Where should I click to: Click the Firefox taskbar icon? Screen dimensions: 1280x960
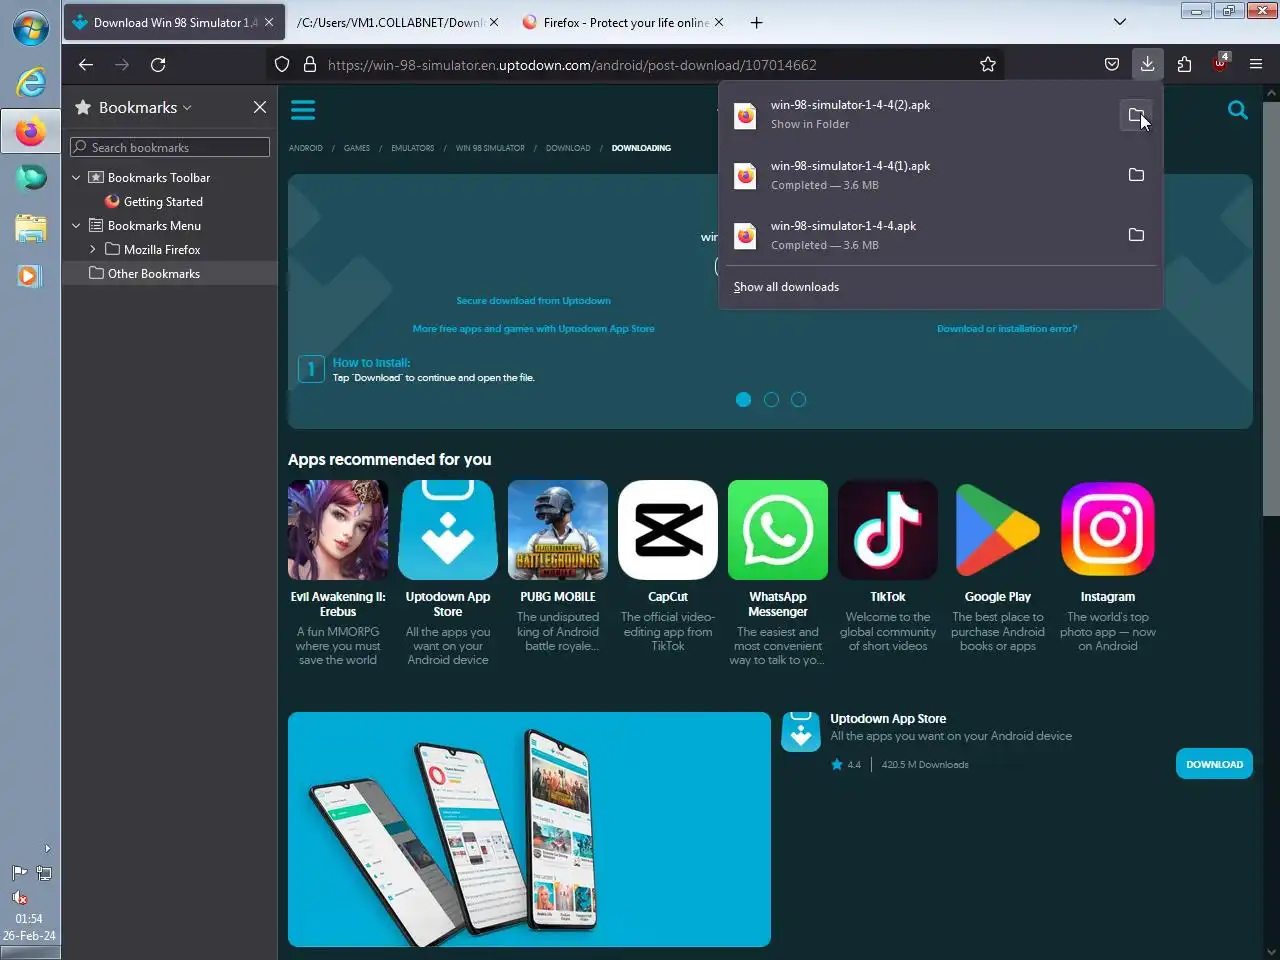pos(30,131)
